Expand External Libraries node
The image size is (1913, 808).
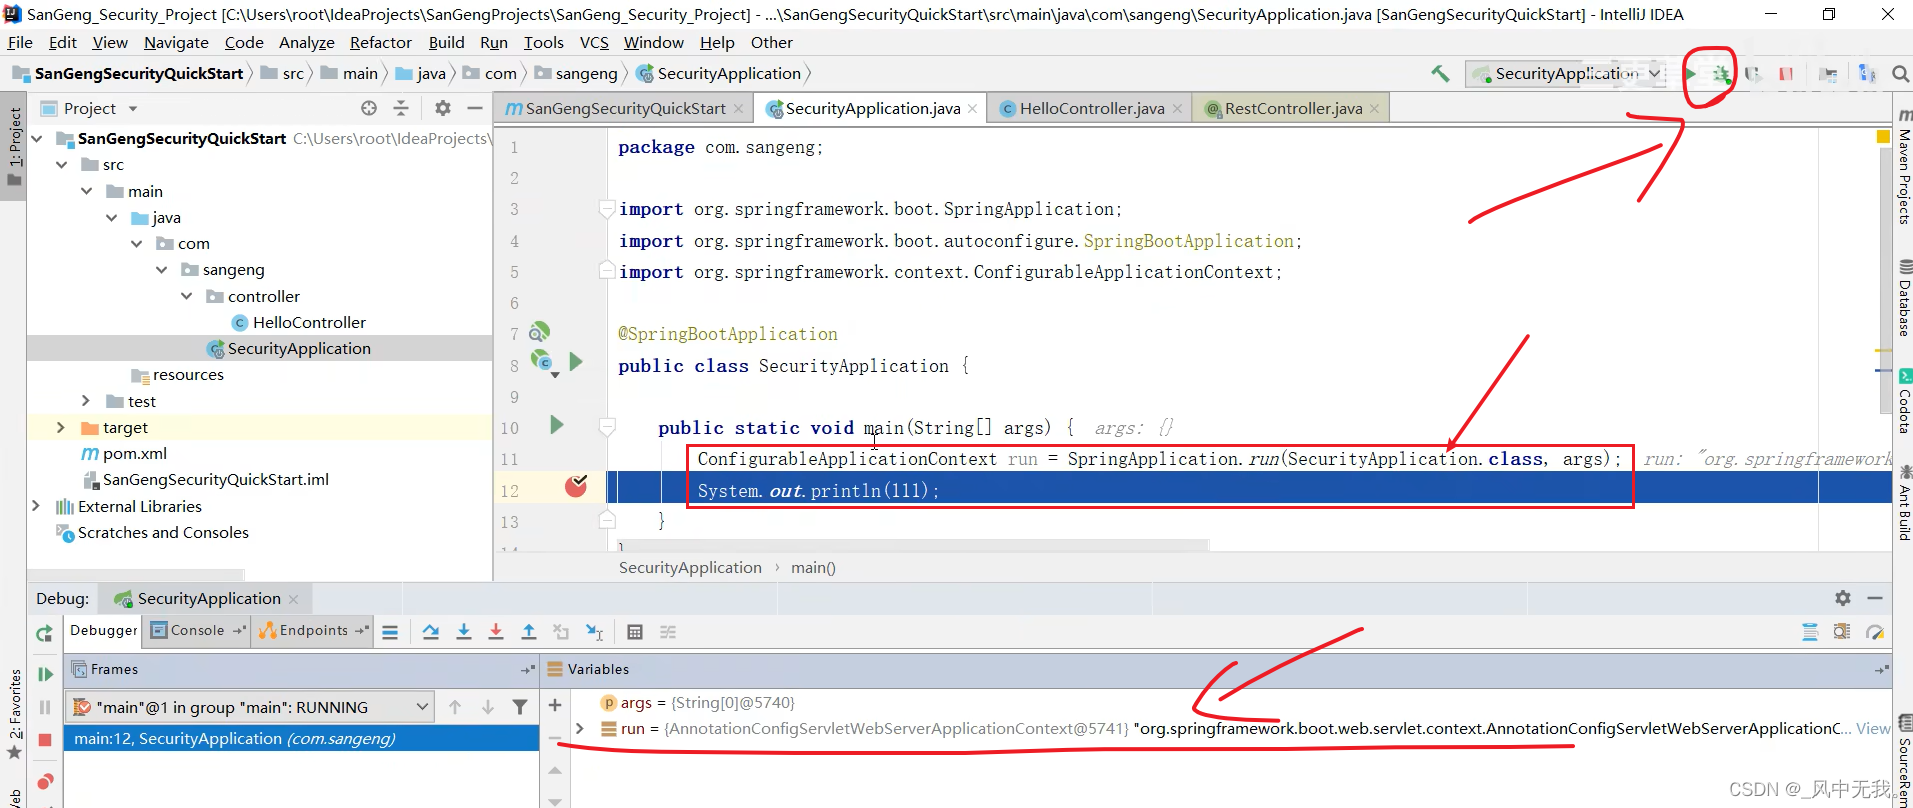36,506
